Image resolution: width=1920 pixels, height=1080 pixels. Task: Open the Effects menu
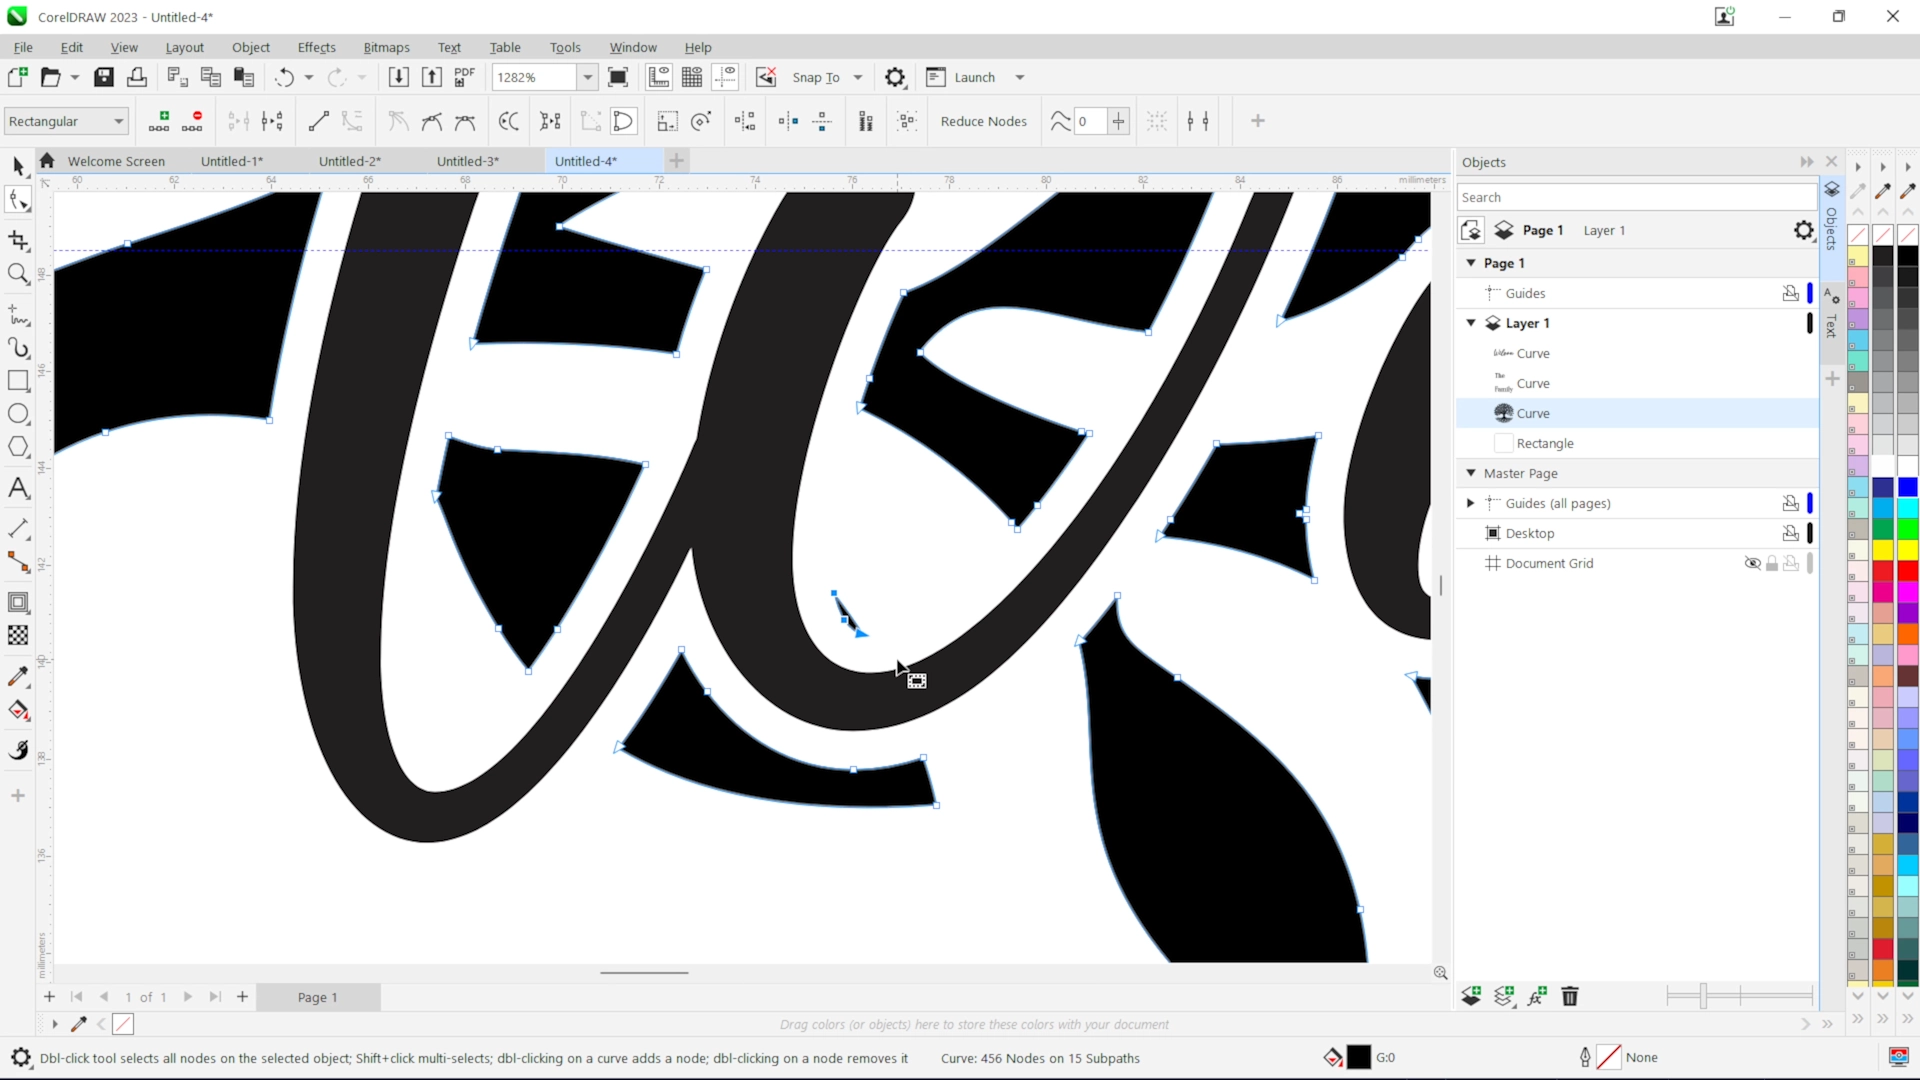(316, 47)
